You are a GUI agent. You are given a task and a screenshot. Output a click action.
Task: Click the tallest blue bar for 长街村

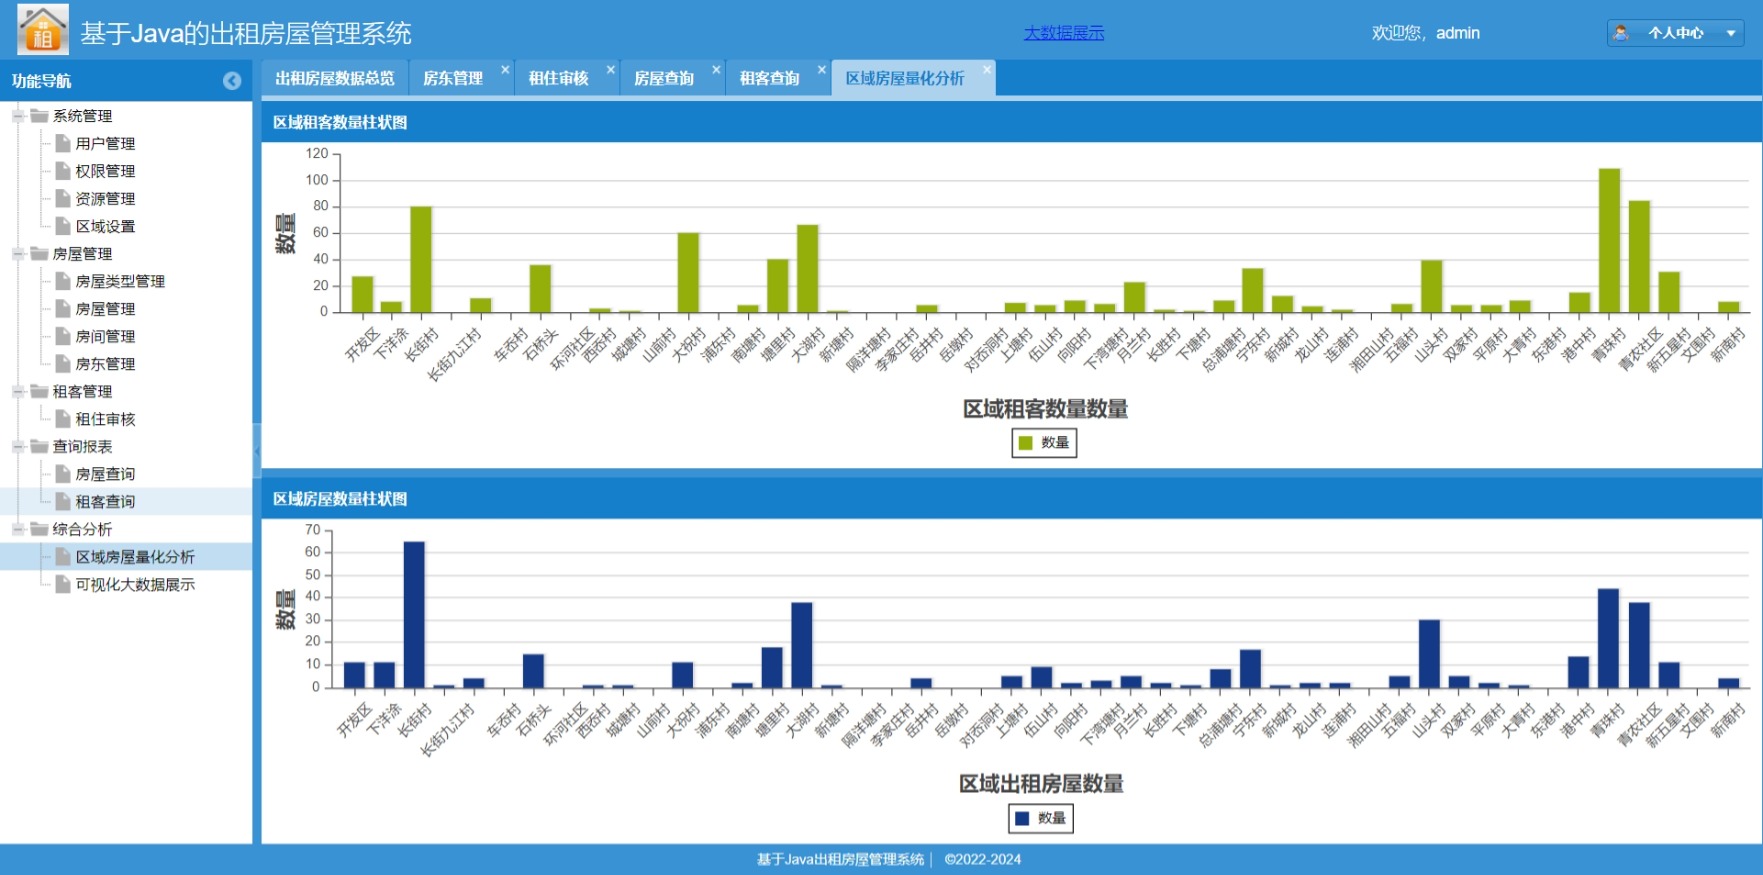[x=414, y=615]
